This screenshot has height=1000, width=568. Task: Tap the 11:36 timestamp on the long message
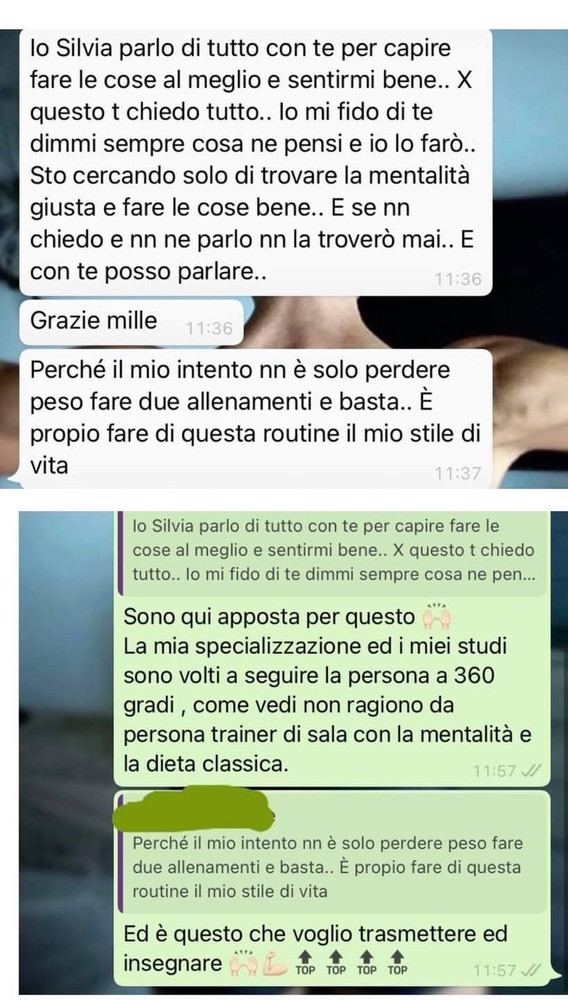tap(458, 279)
